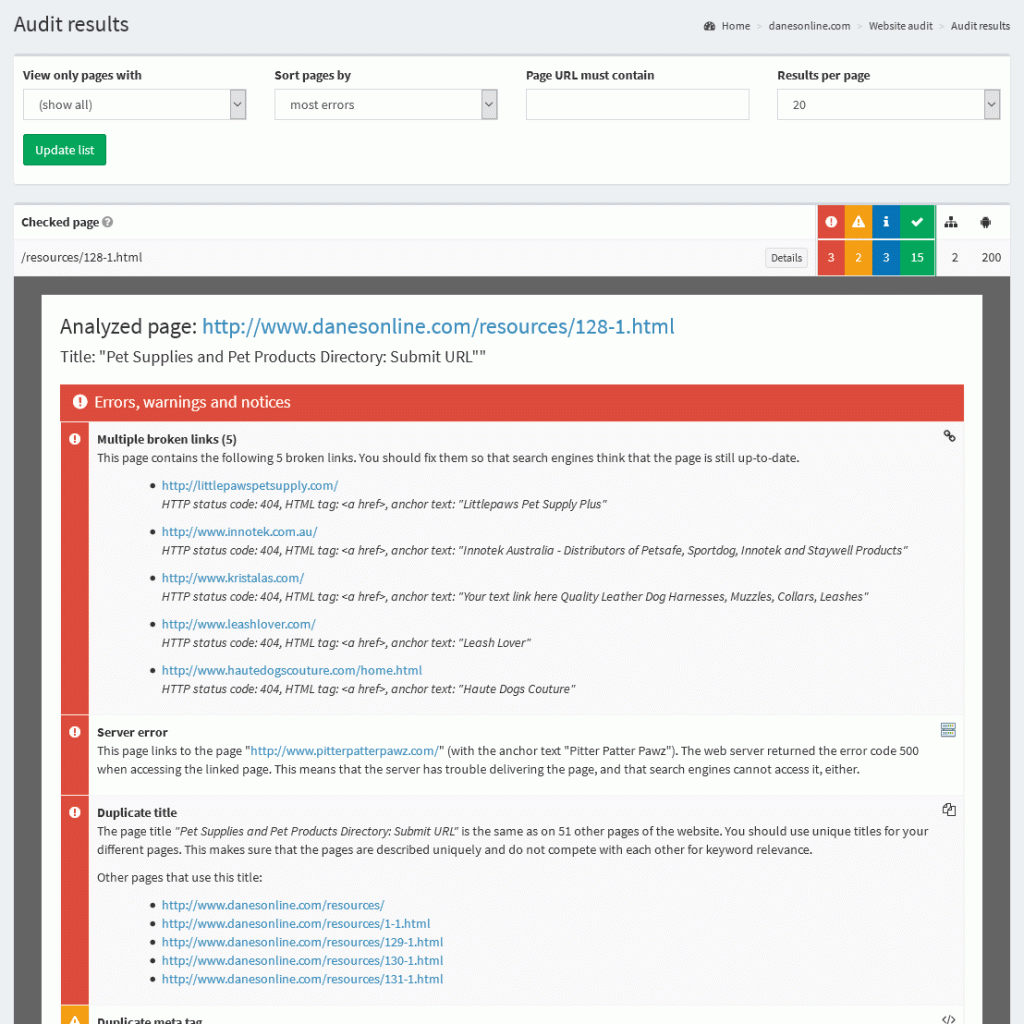Click the HTTP status value 200

coord(991,257)
